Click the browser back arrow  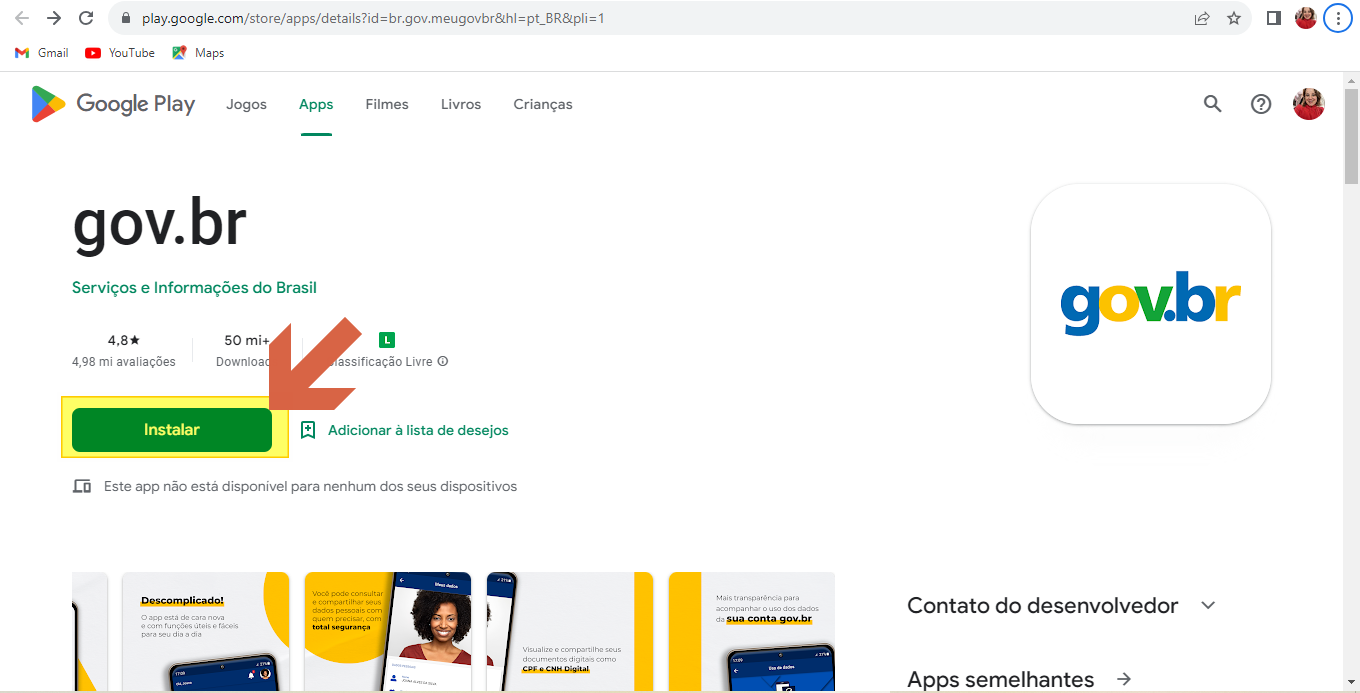pos(22,18)
